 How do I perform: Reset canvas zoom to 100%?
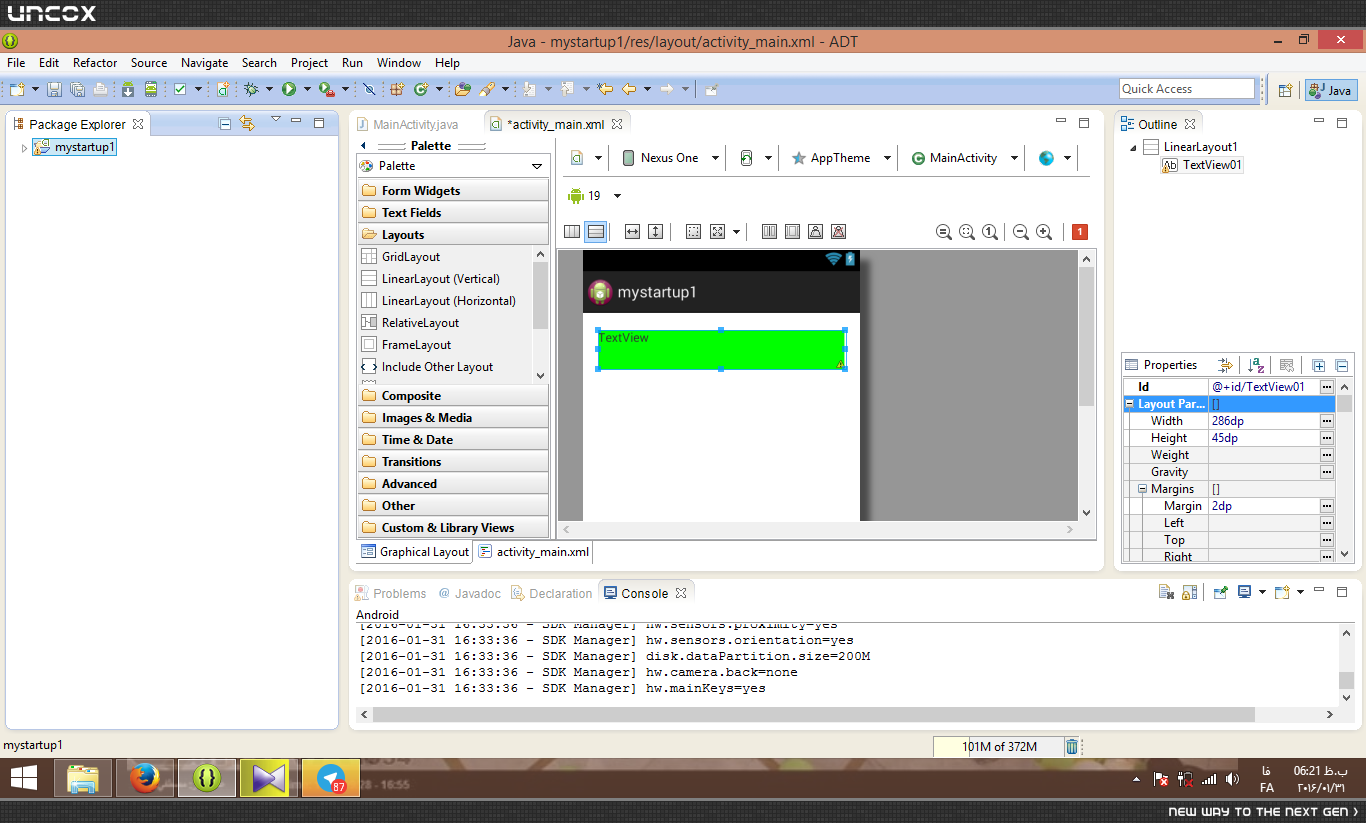(990, 232)
